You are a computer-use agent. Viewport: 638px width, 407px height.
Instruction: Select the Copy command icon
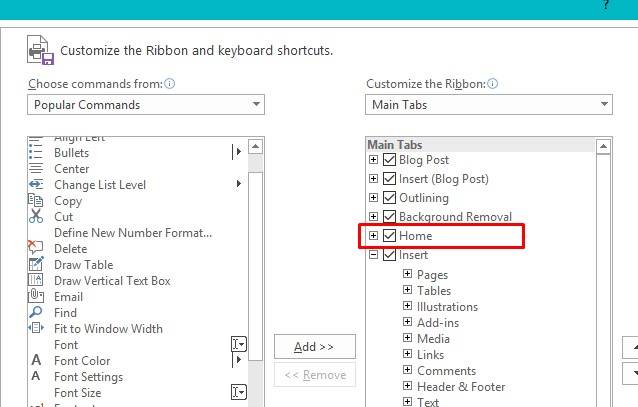point(35,200)
